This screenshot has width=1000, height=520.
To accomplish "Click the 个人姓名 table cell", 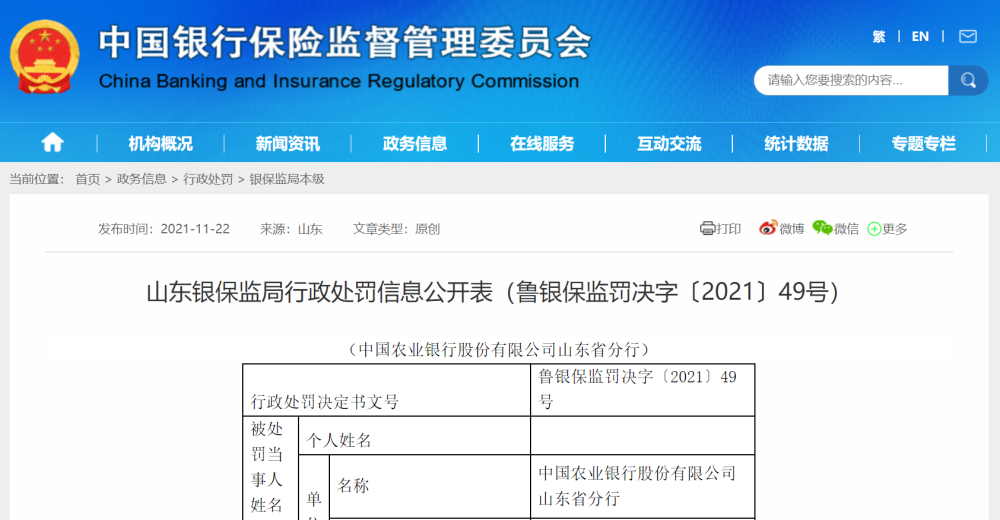I will 414,436.
